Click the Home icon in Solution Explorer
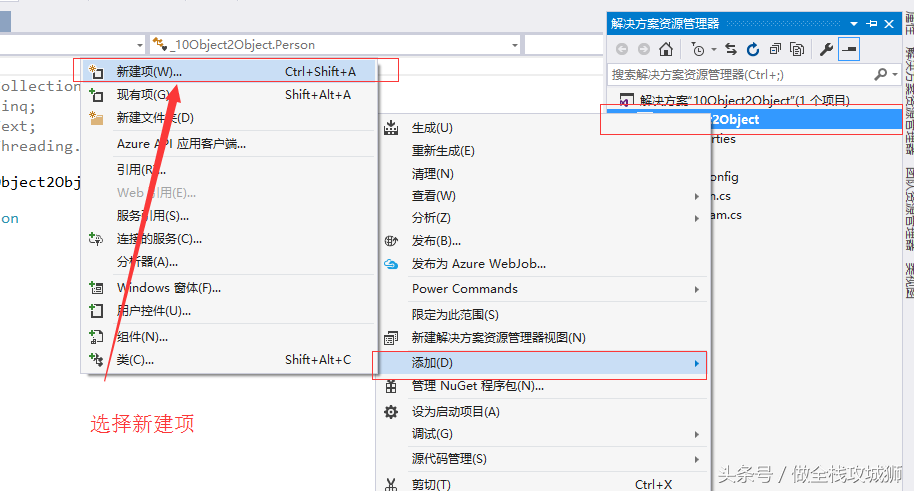This screenshot has height=491, width=914. (x=666, y=50)
